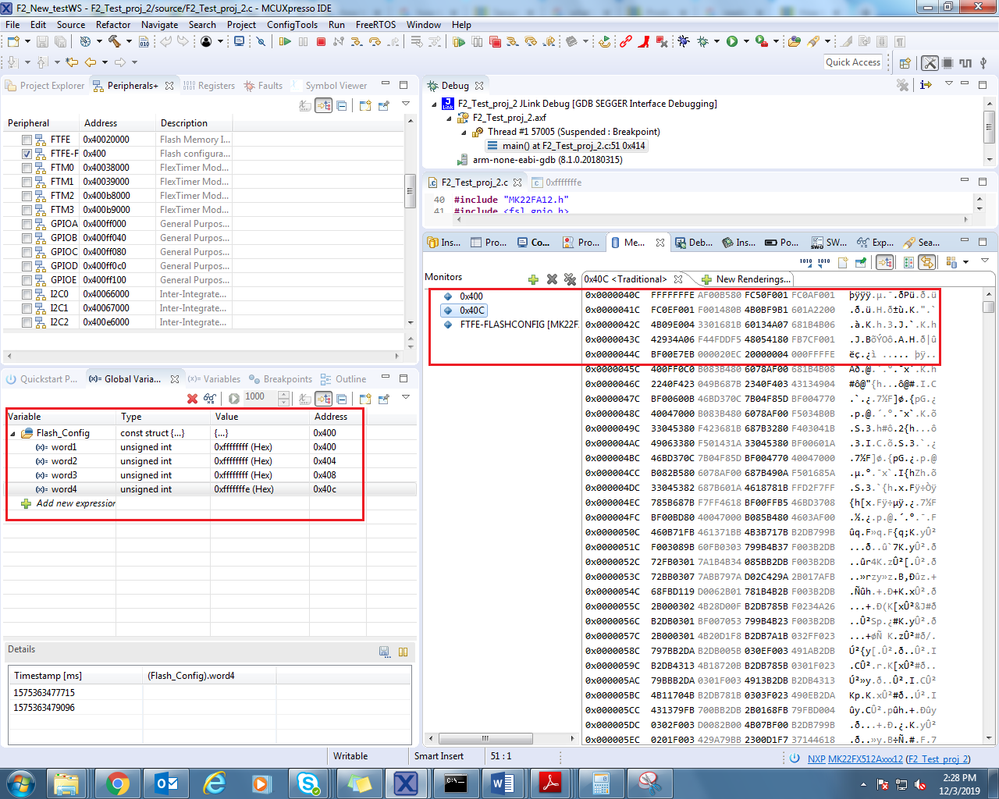Check the FTFE peripheral checkbox
Screen dimensions: 999x799
[26, 140]
